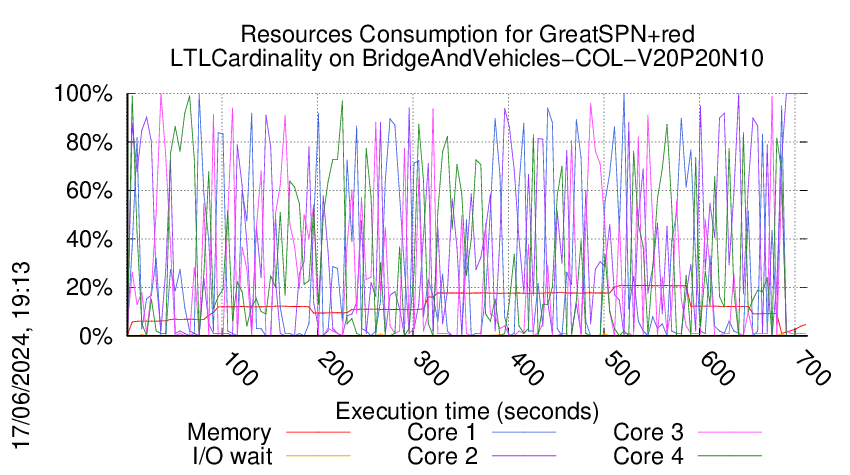Click the '100' x-axis tick label

[x=239, y=369]
